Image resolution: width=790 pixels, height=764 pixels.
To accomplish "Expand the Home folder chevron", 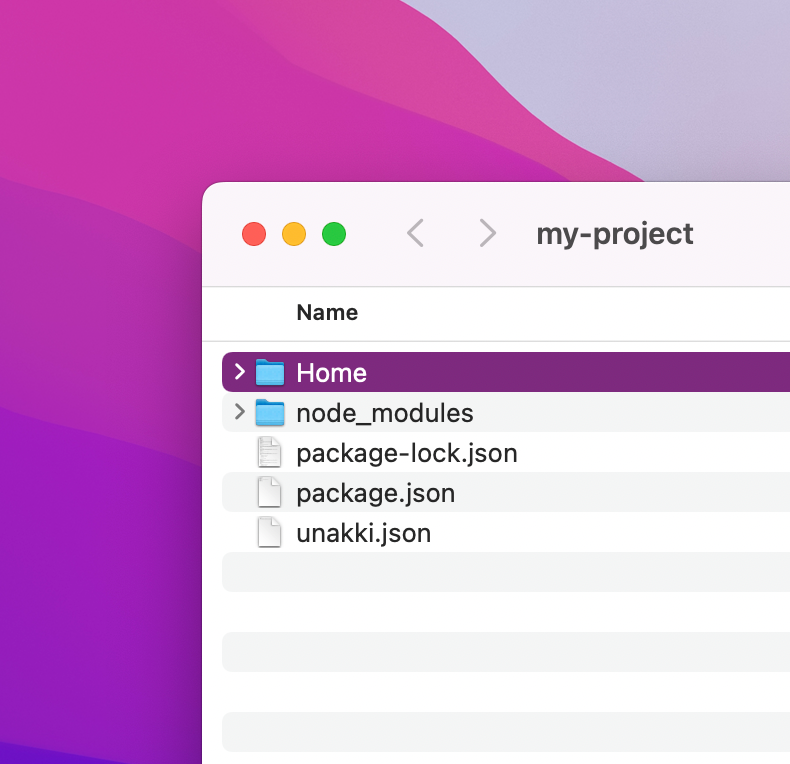I will click(240, 372).
